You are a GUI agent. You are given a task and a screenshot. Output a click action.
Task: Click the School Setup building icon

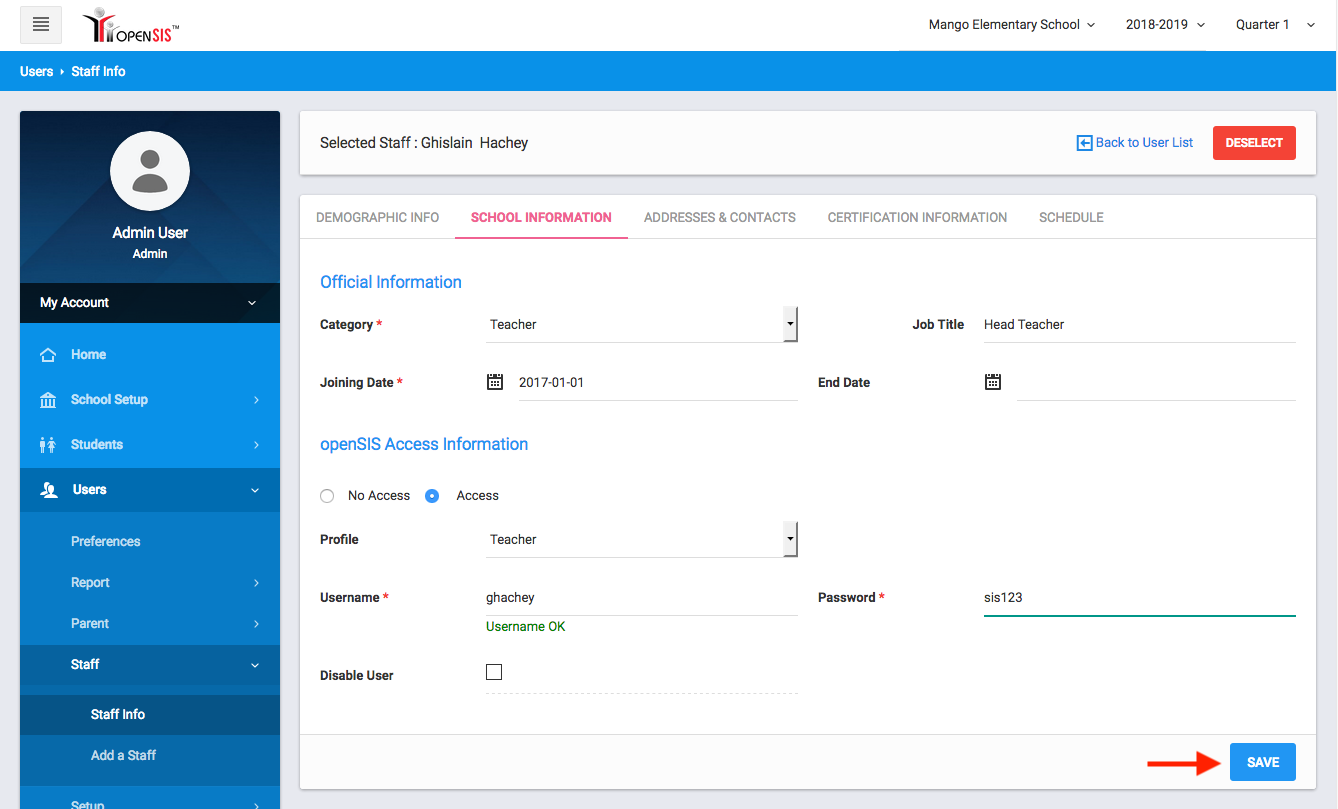click(x=47, y=400)
